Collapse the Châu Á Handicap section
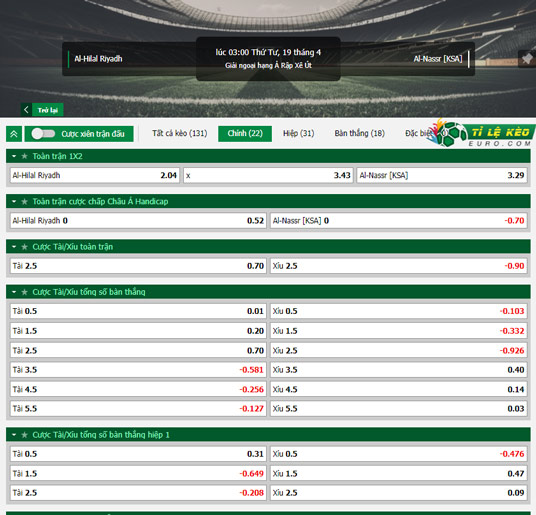This screenshot has height=515, width=536. pos(14,201)
